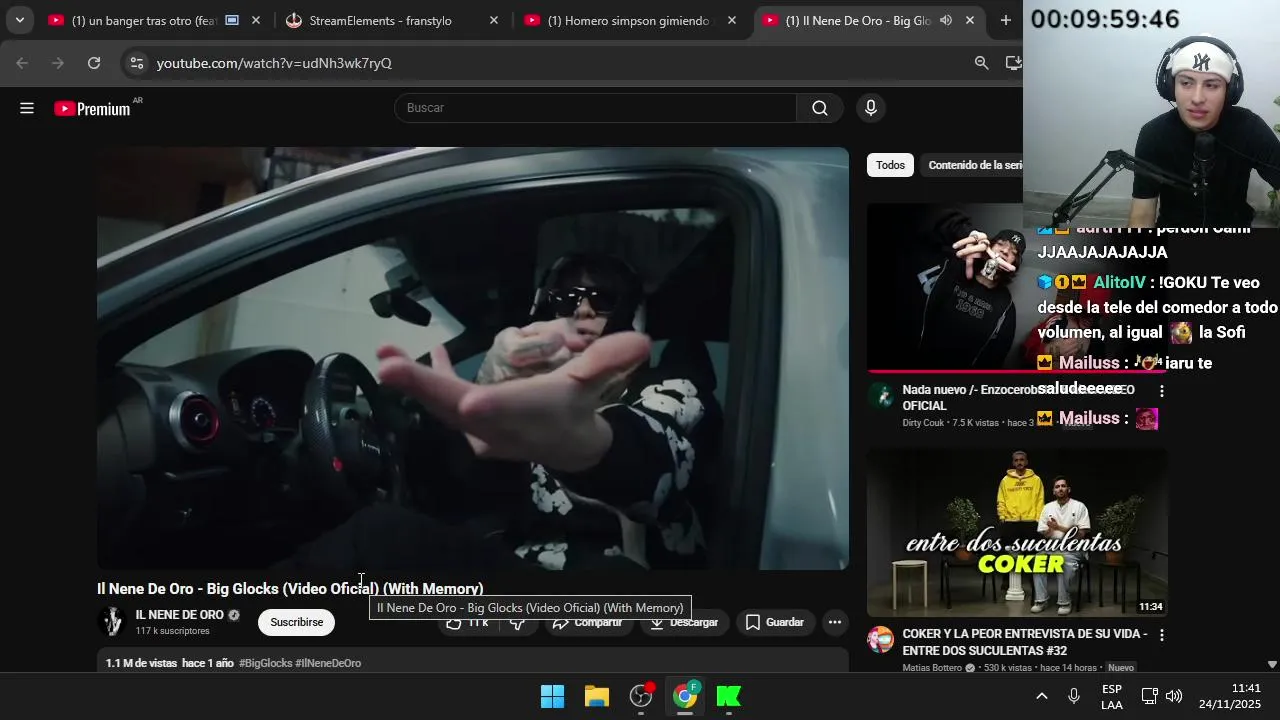Click the Descargar download button
The width and height of the screenshot is (1280, 720).
684,622
